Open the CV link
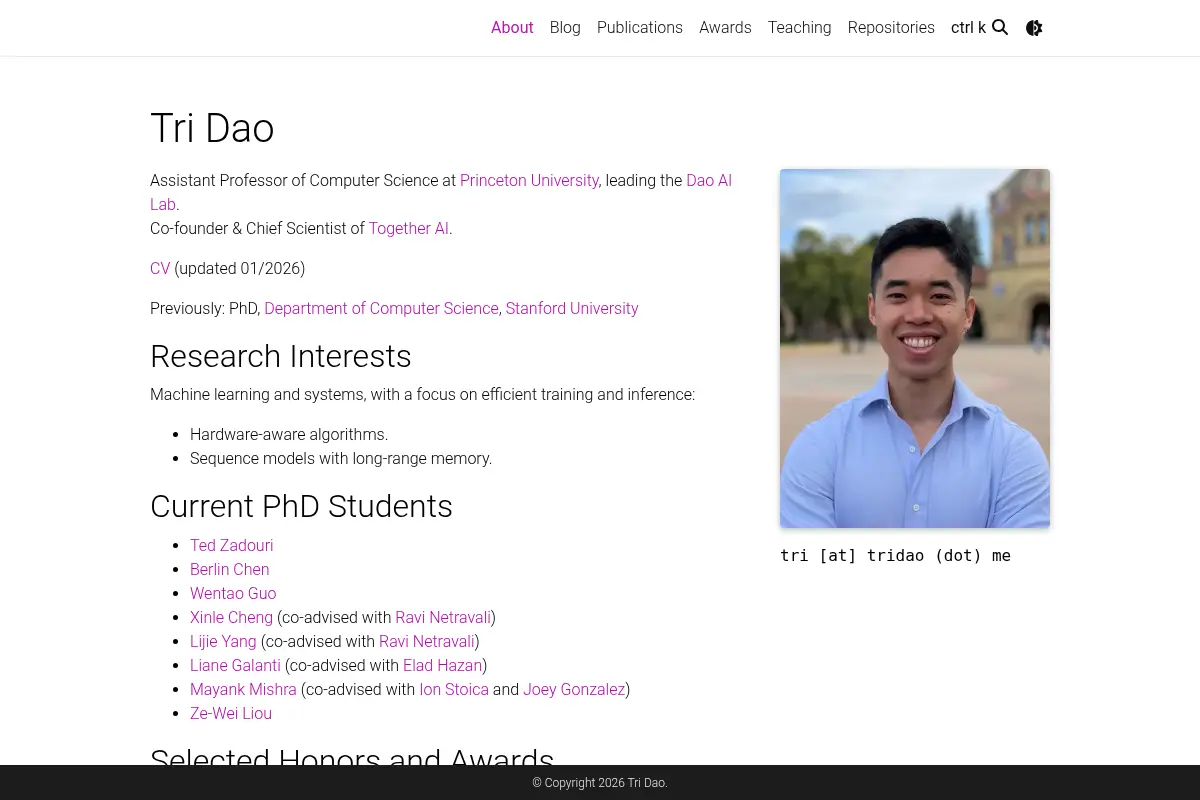1200x800 pixels. (160, 269)
